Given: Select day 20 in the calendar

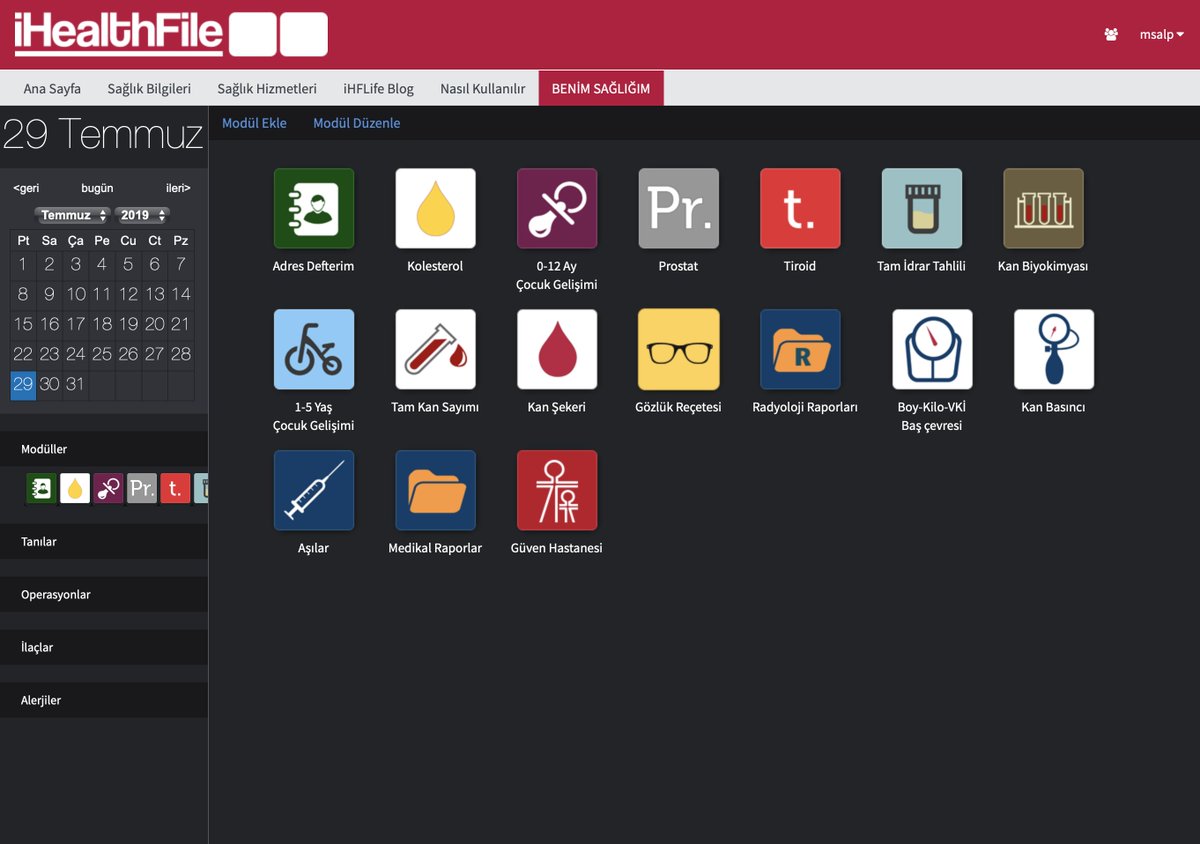Looking at the screenshot, I should point(154,324).
